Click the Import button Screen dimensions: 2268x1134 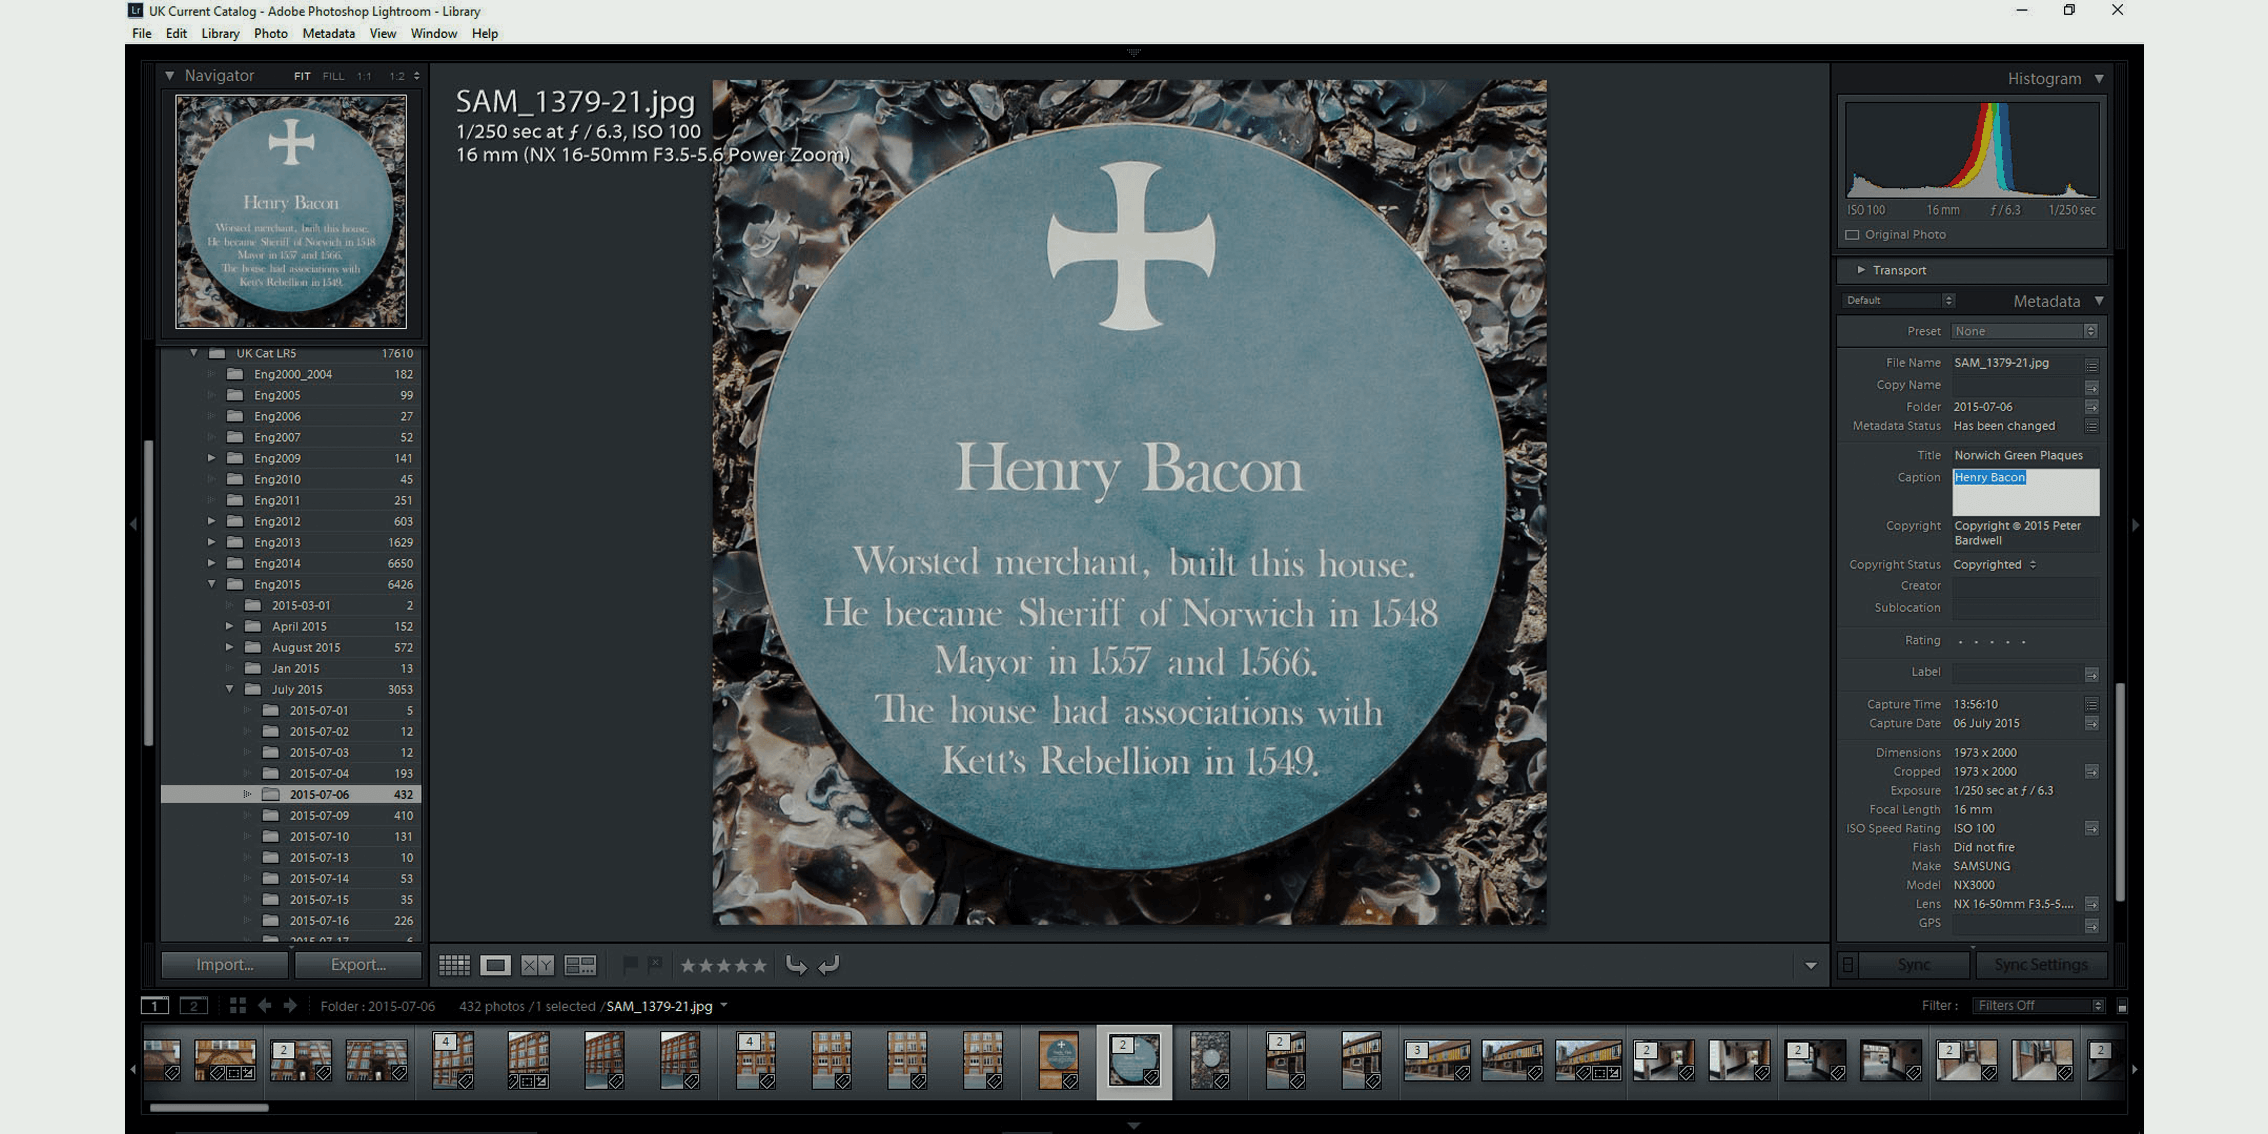pyautogui.click(x=225, y=965)
